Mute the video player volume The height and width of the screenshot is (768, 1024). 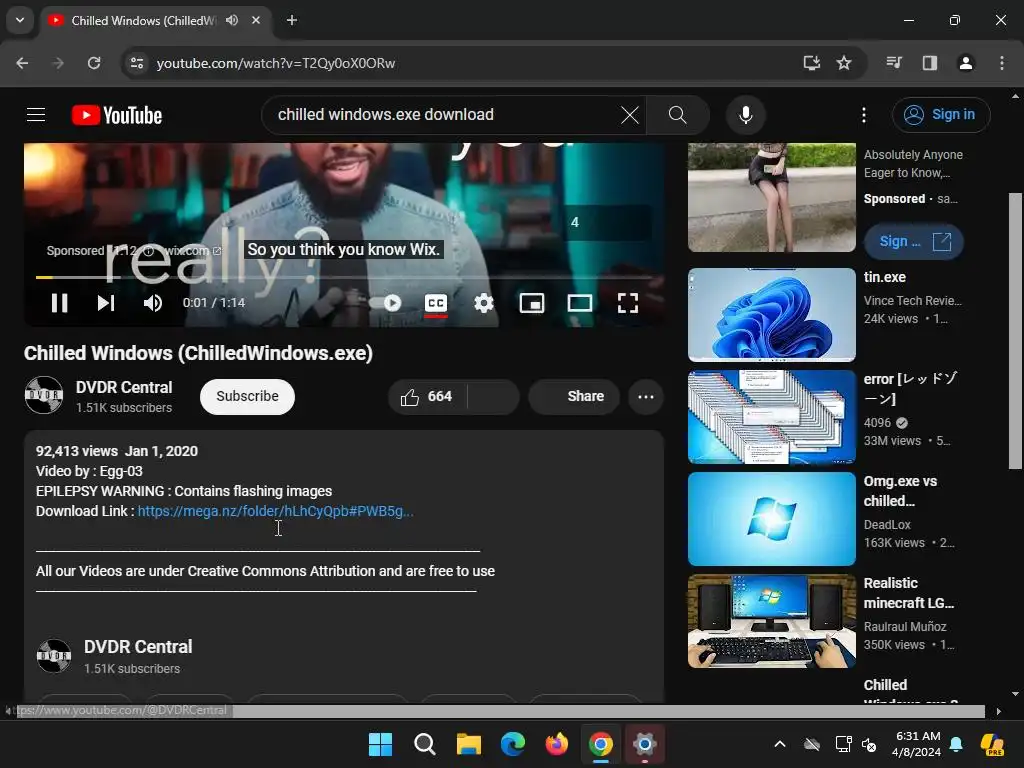tap(153, 302)
